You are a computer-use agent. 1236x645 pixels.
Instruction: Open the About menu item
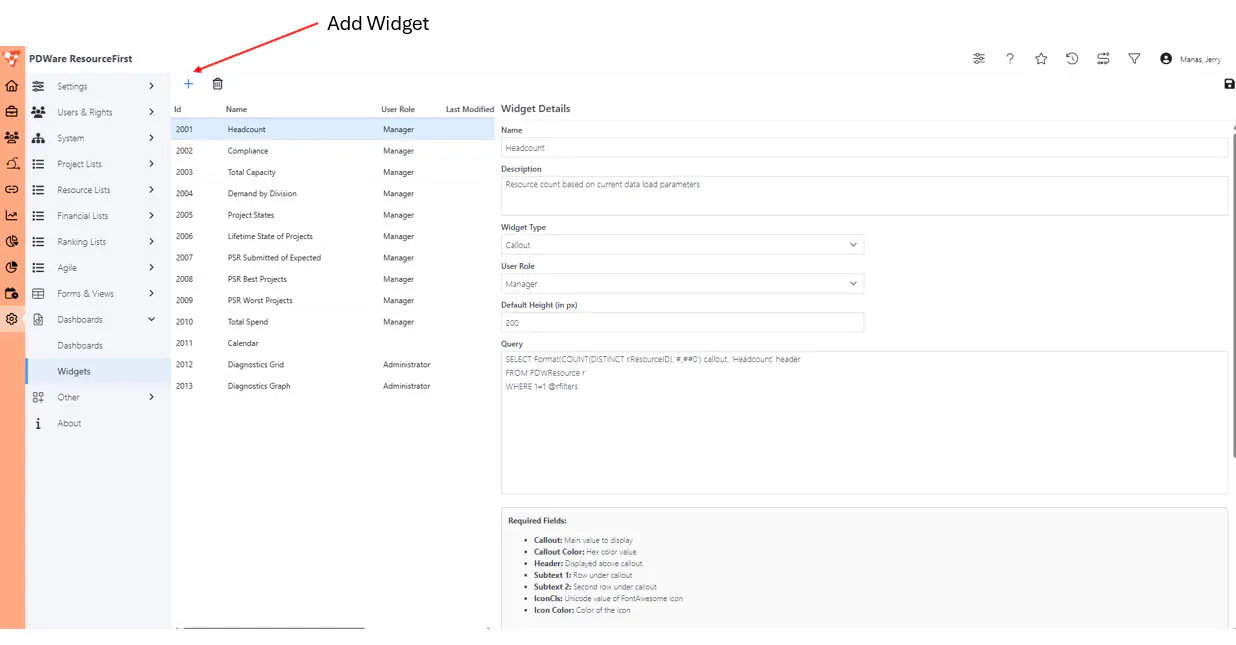(x=98, y=424)
